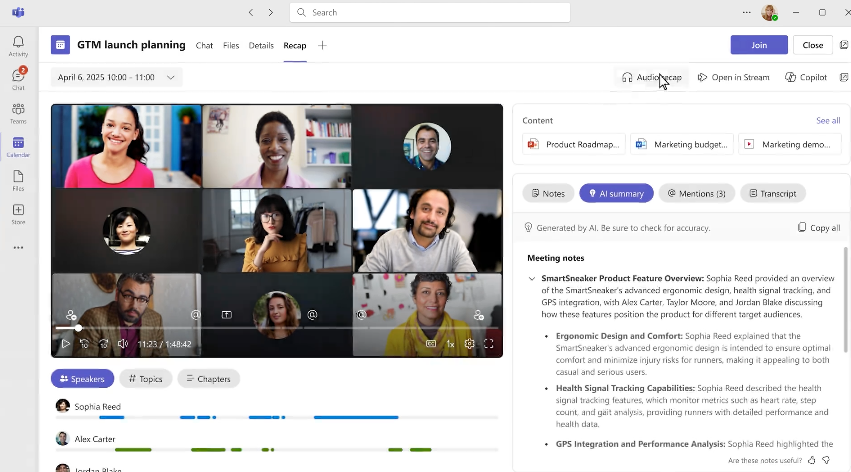
Task: Open the meeting date dropdown
Action: click(116, 77)
